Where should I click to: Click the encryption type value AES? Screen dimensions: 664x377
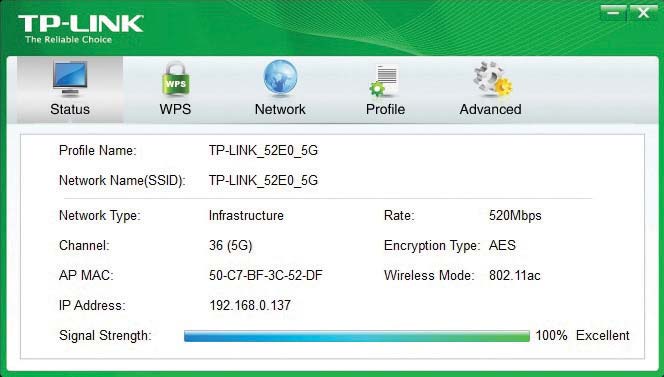[x=502, y=245]
